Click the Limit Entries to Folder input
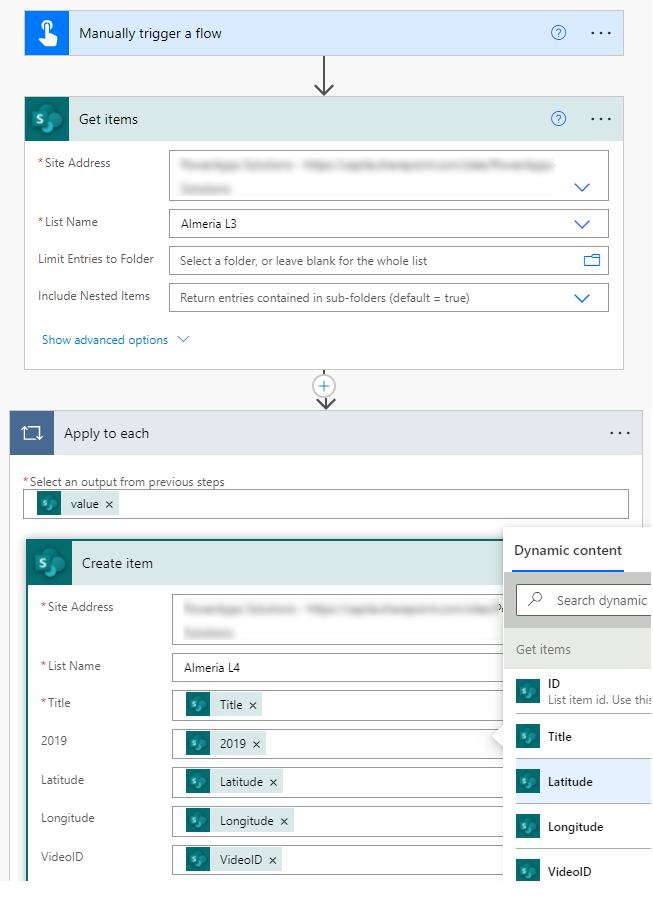 click(x=388, y=261)
